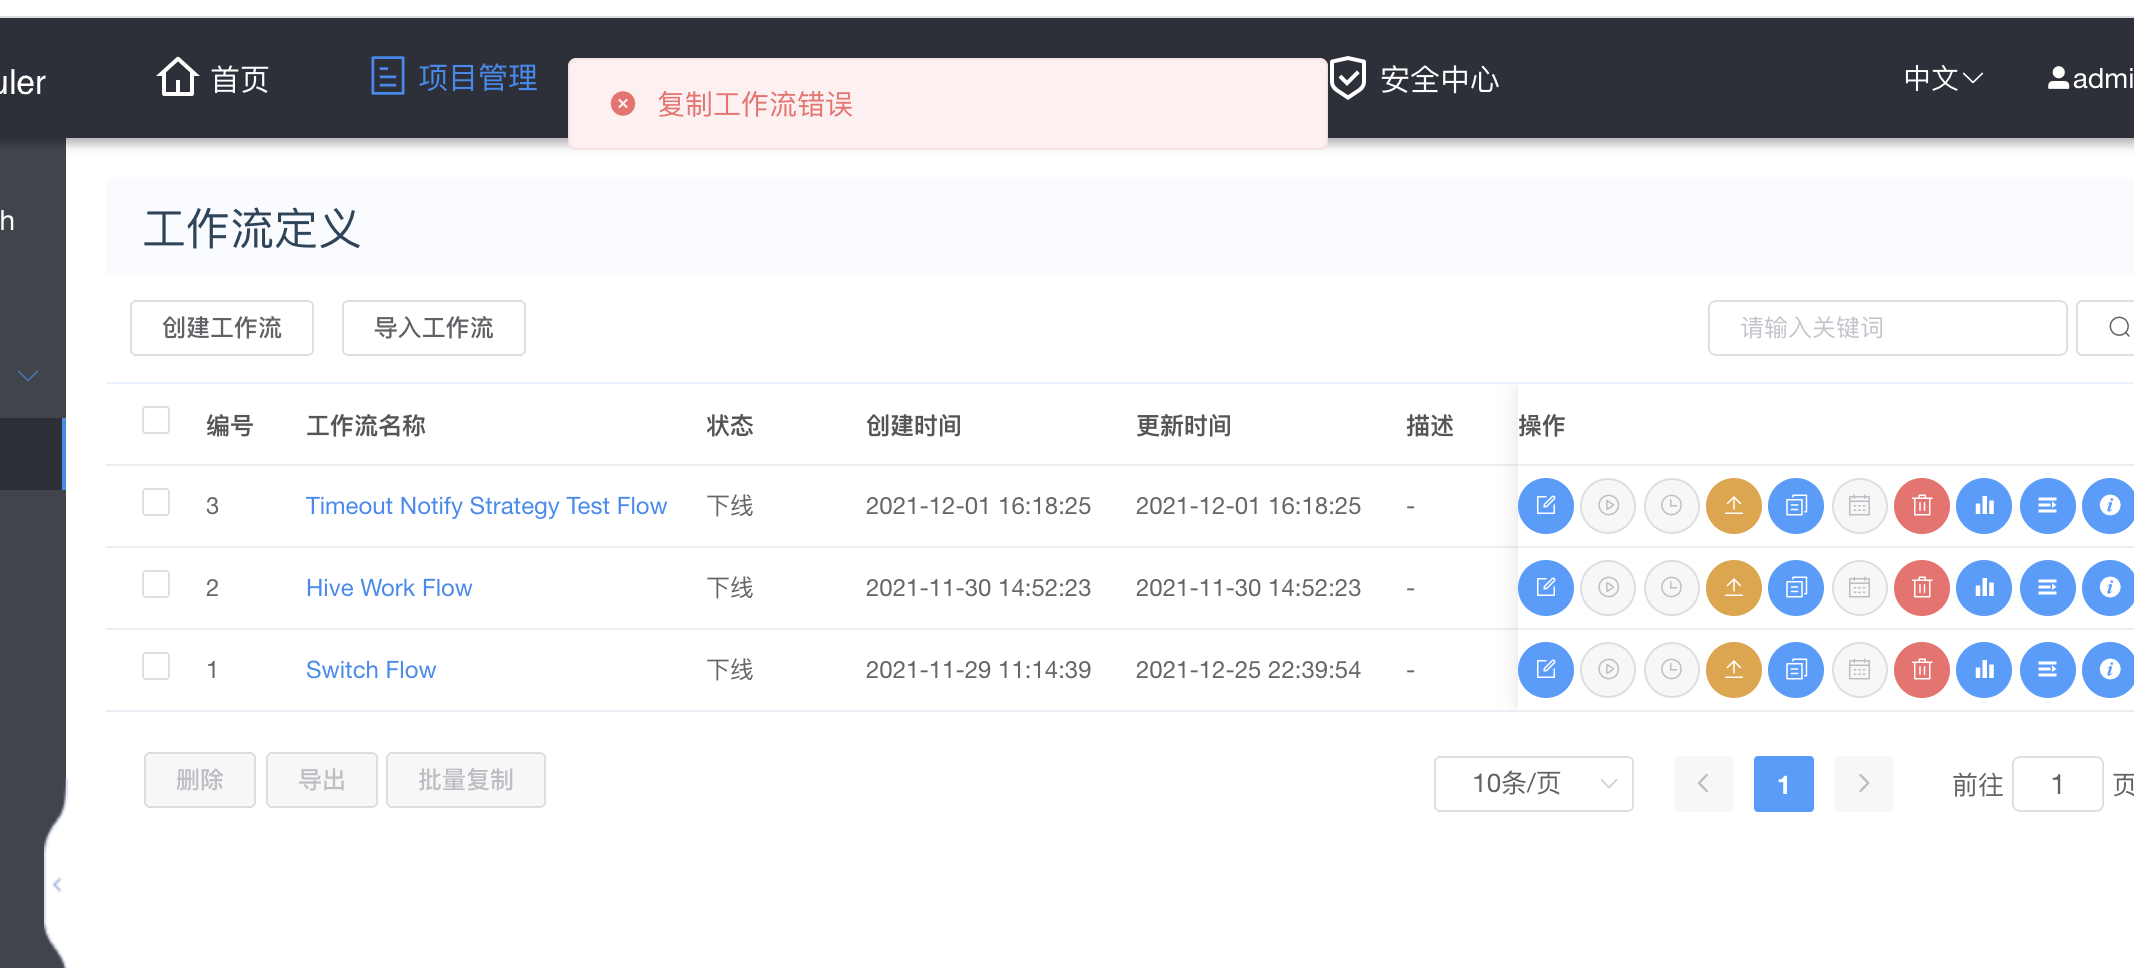
Task: Open the 安全中心 security center menu
Action: pyautogui.click(x=1415, y=78)
